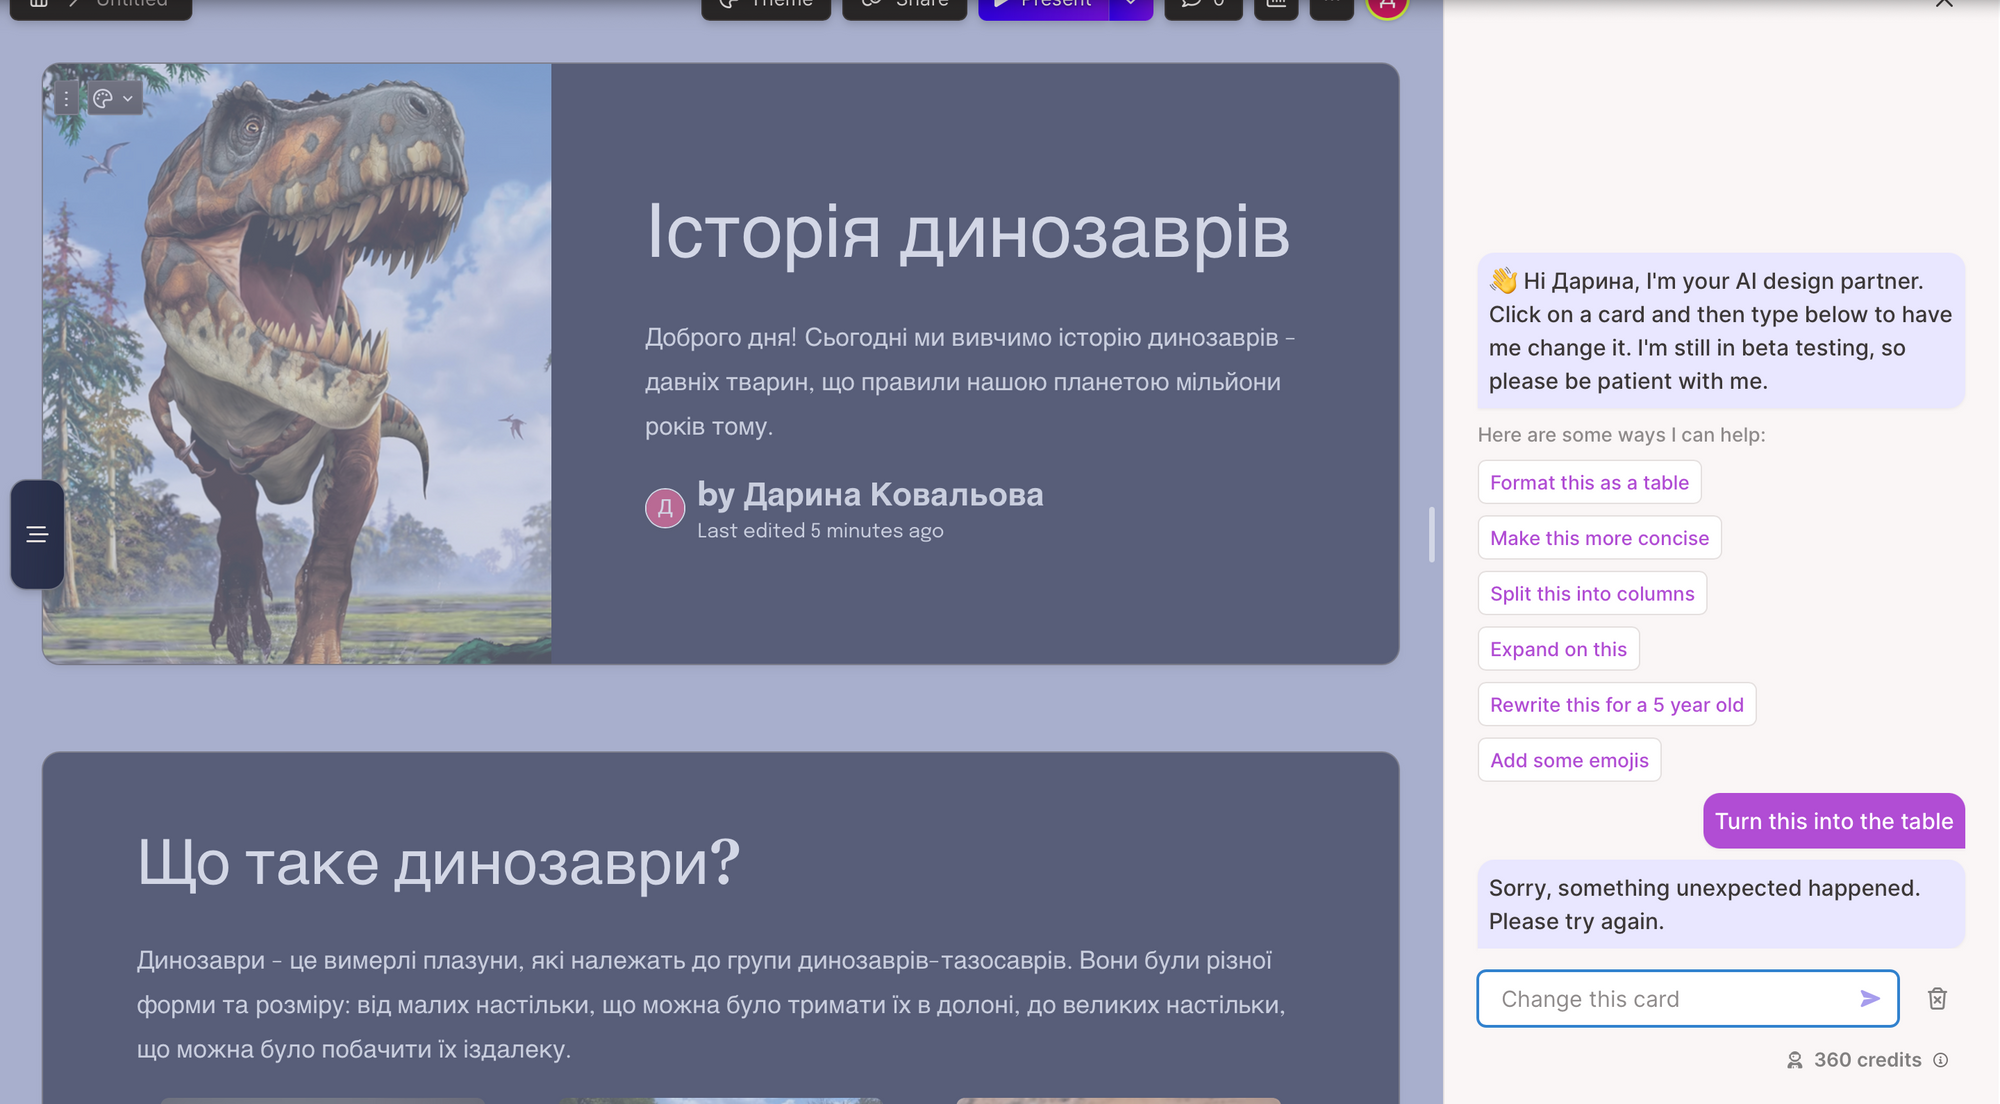Choose 'Expand on this' suggestion
The width and height of the screenshot is (2000, 1104).
(1558, 649)
